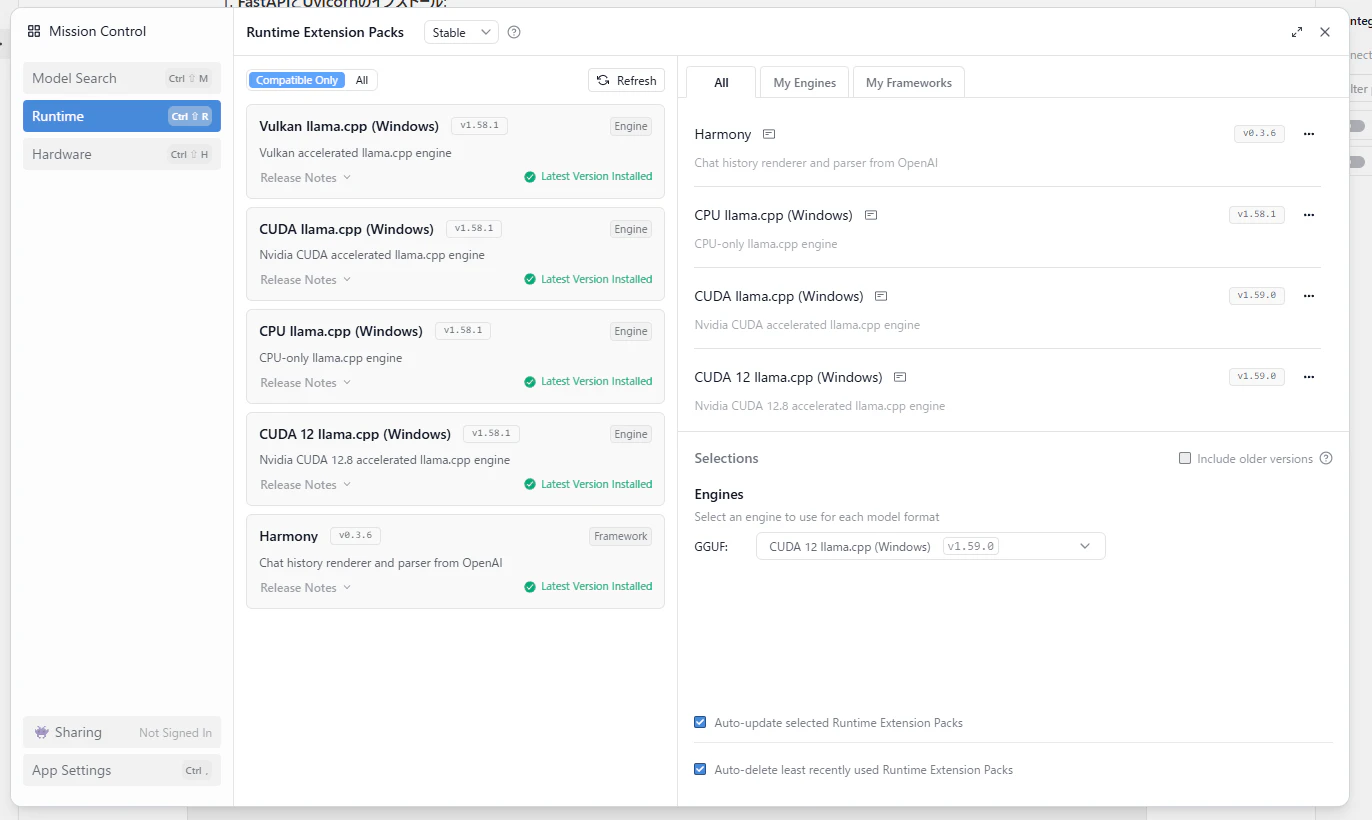Toggle Include older versions checkbox
1372x820 pixels.
coord(1185,458)
